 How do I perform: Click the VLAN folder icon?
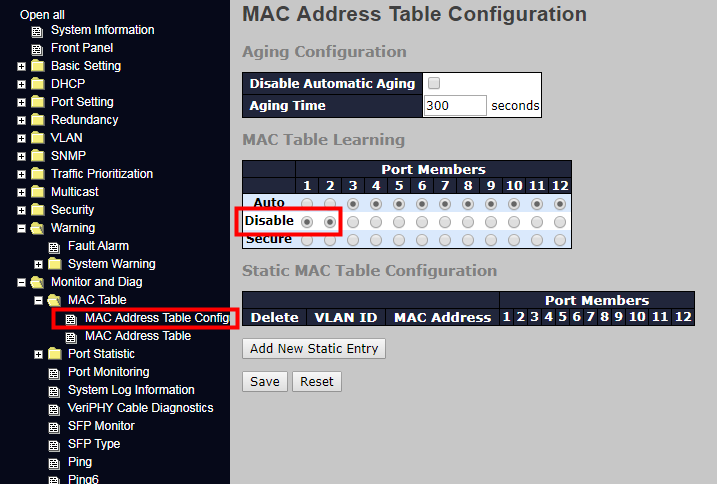click(x=38, y=138)
